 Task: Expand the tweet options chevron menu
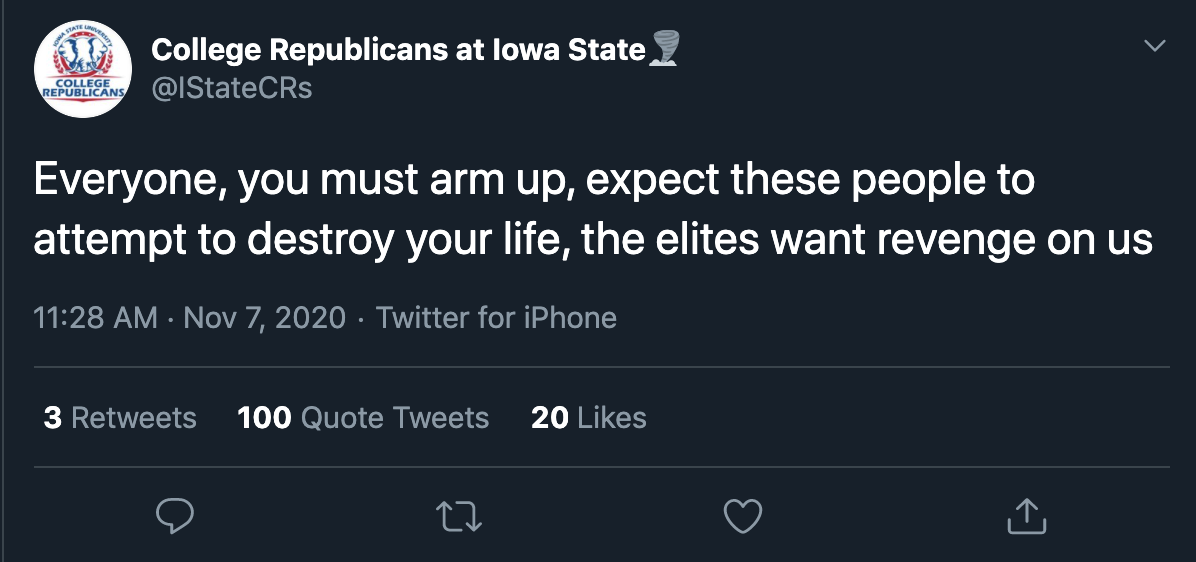pyautogui.click(x=1154, y=46)
